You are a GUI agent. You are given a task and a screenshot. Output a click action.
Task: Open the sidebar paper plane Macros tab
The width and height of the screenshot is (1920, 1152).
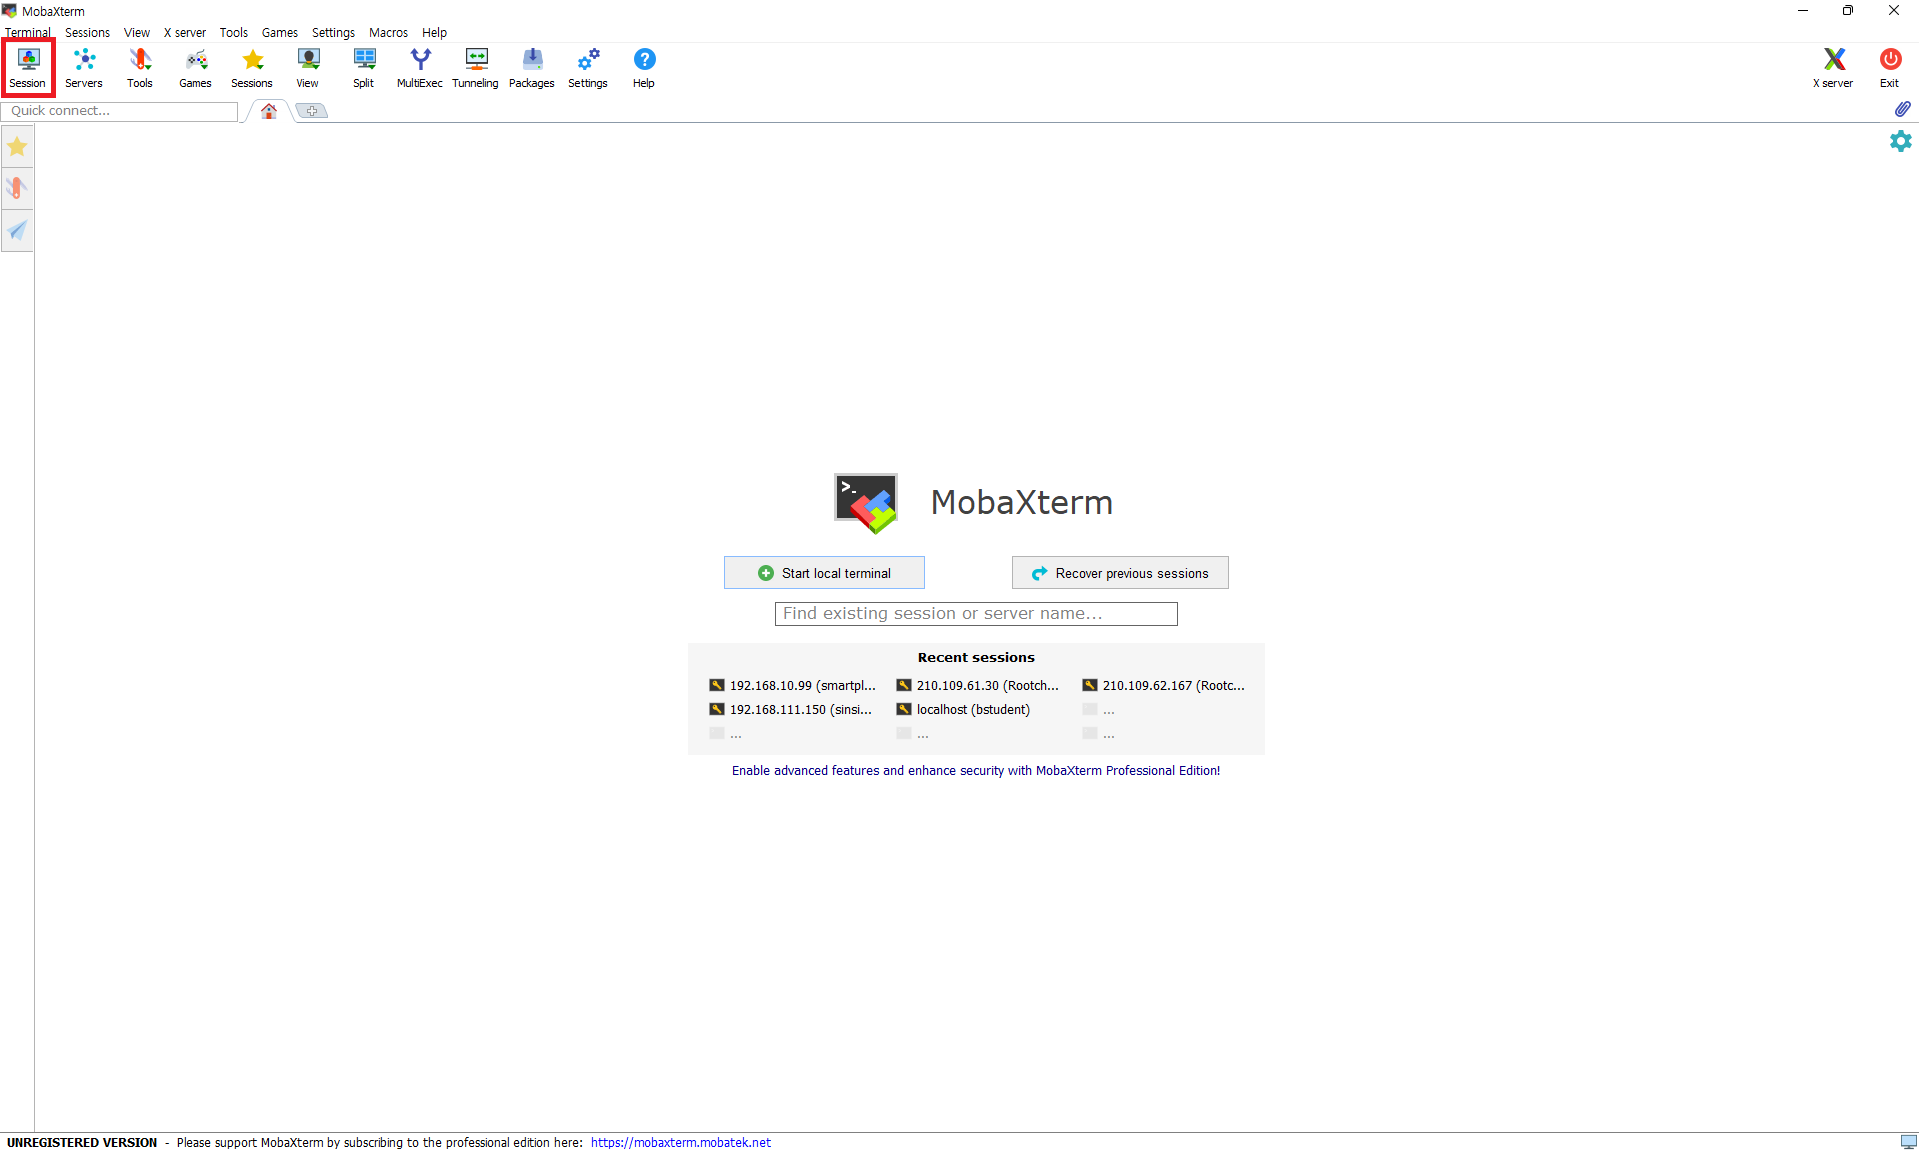[x=17, y=231]
